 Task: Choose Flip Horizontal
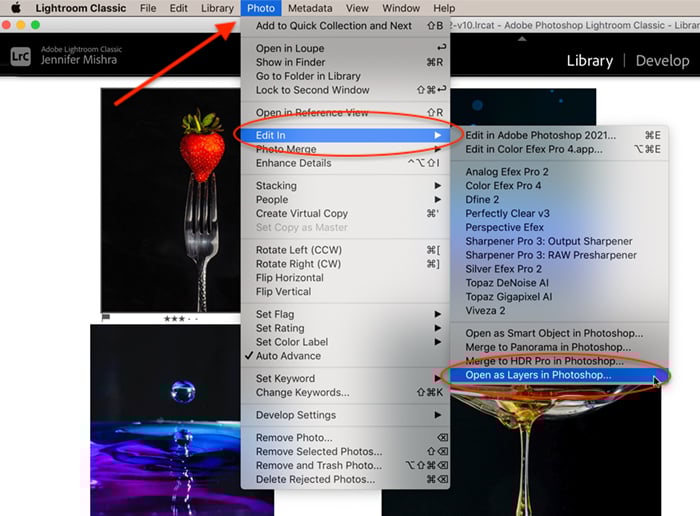345,278
